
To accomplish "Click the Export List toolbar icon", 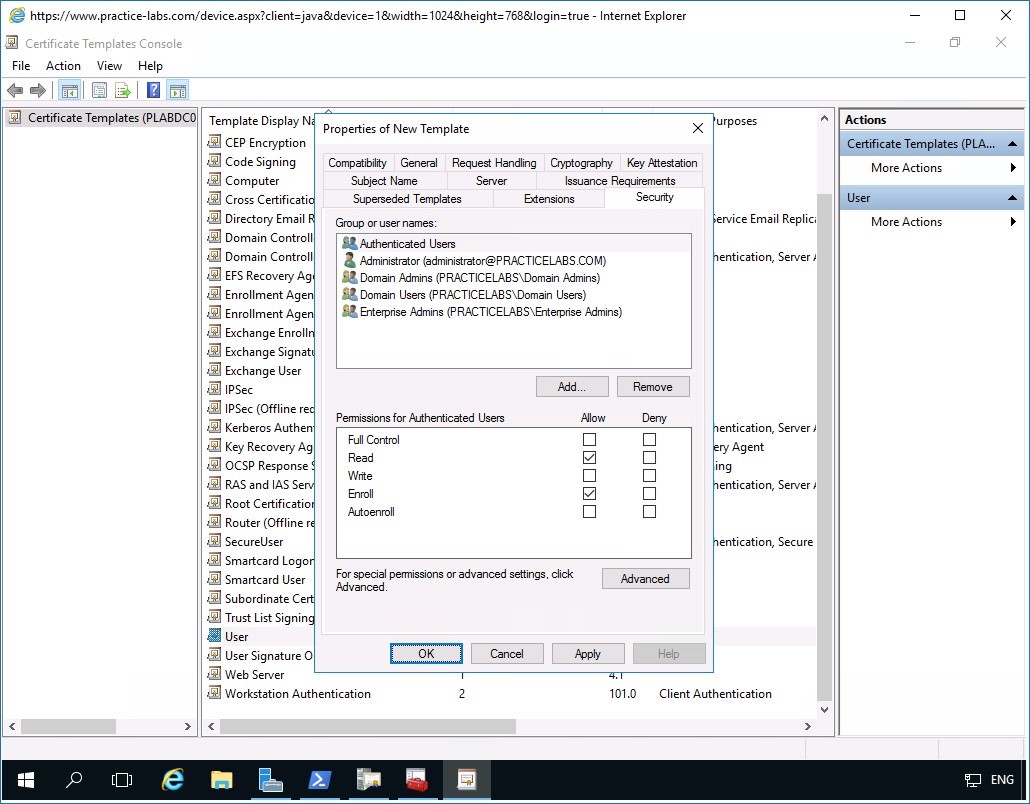I will click(x=123, y=90).
